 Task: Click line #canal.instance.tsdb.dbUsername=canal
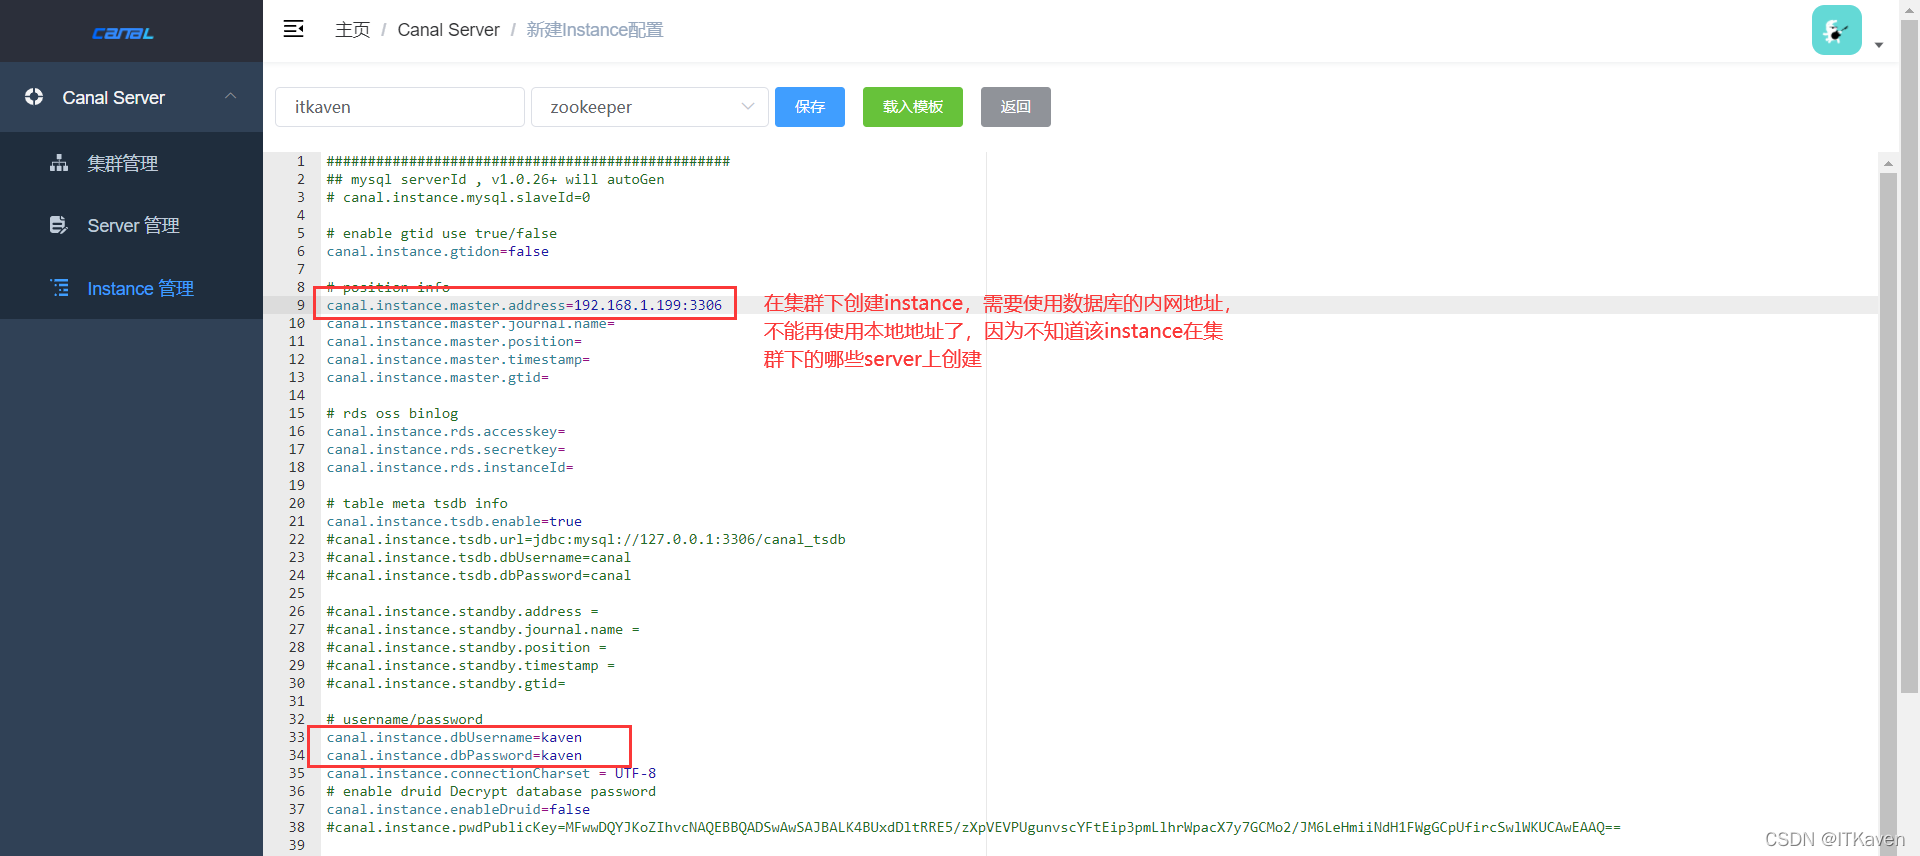pyautogui.click(x=478, y=557)
